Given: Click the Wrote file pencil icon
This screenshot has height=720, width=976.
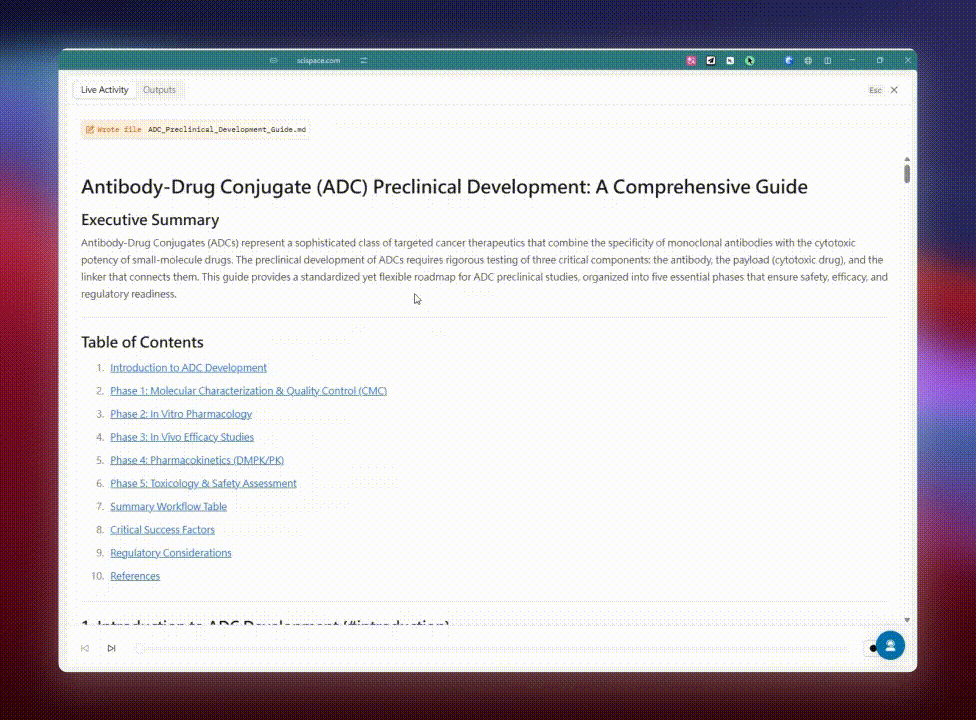Looking at the screenshot, I should 90,129.
